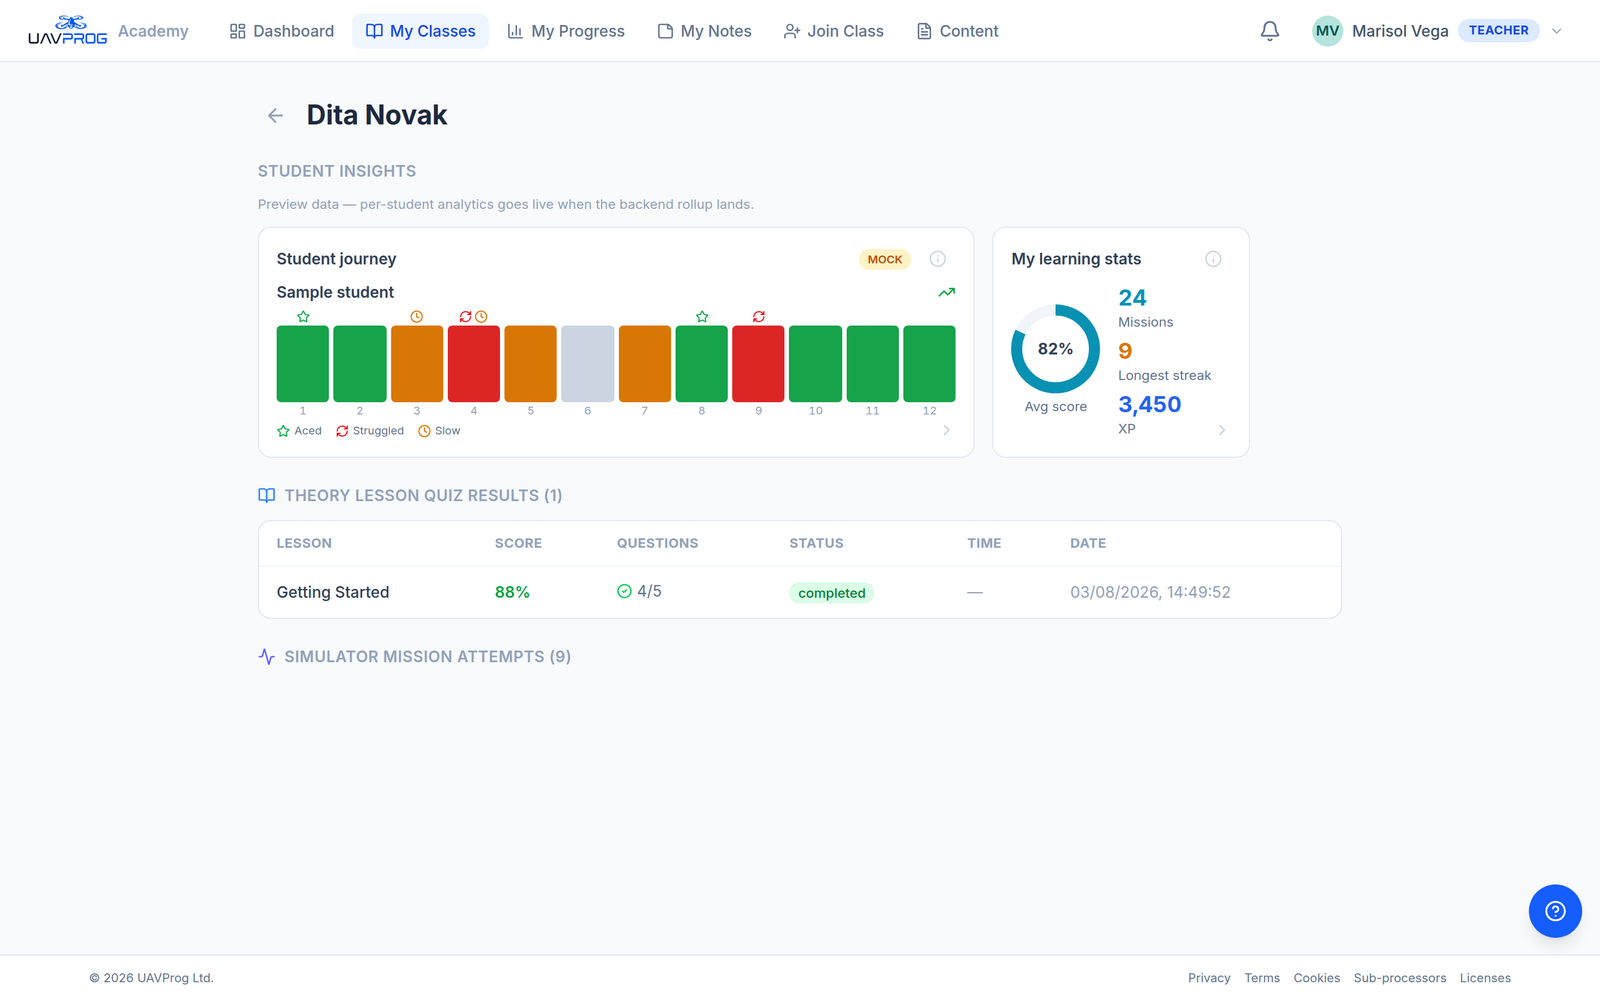This screenshot has height=1000, width=1600.
Task: Click the LESSON column header
Action: pos(304,543)
